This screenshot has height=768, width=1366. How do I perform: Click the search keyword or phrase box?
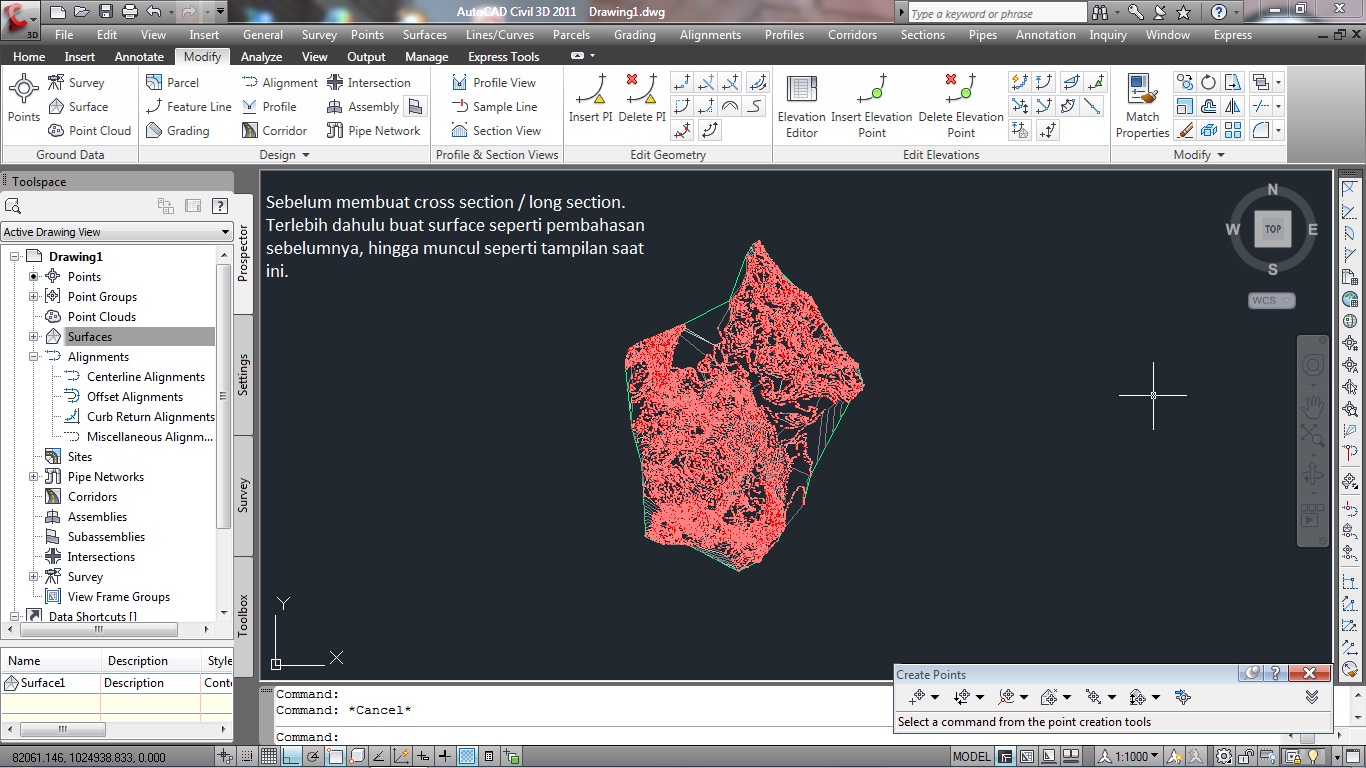point(997,13)
